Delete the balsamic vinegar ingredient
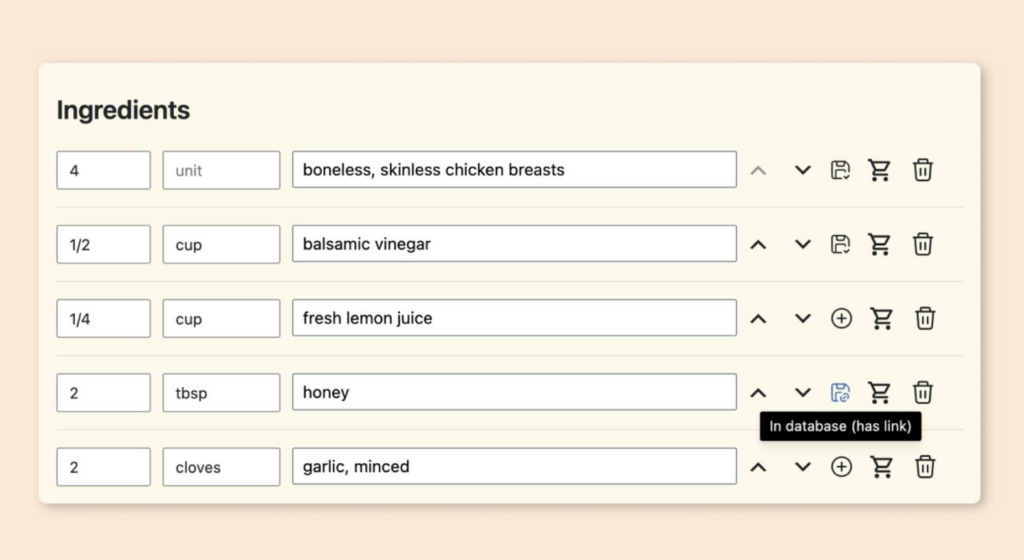This screenshot has height=560, width=1024. [923, 244]
